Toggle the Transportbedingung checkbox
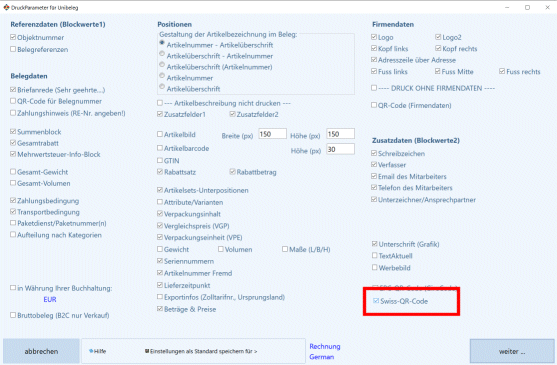The image size is (557, 365). 13,212
